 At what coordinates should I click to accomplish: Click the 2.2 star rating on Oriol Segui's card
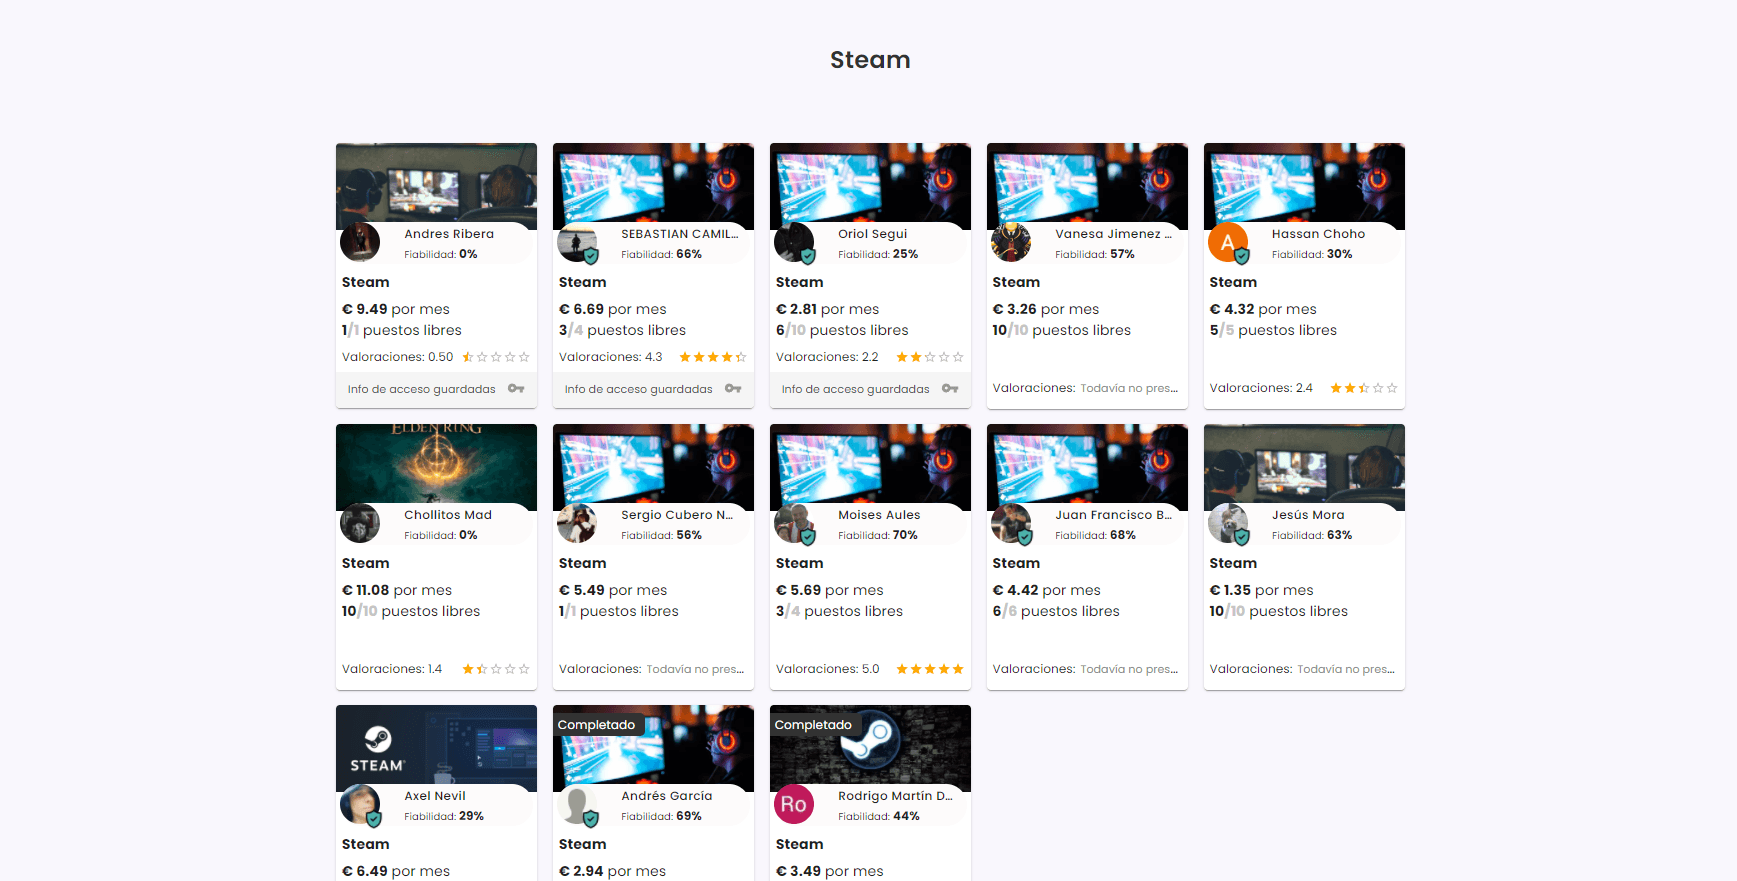click(x=930, y=357)
